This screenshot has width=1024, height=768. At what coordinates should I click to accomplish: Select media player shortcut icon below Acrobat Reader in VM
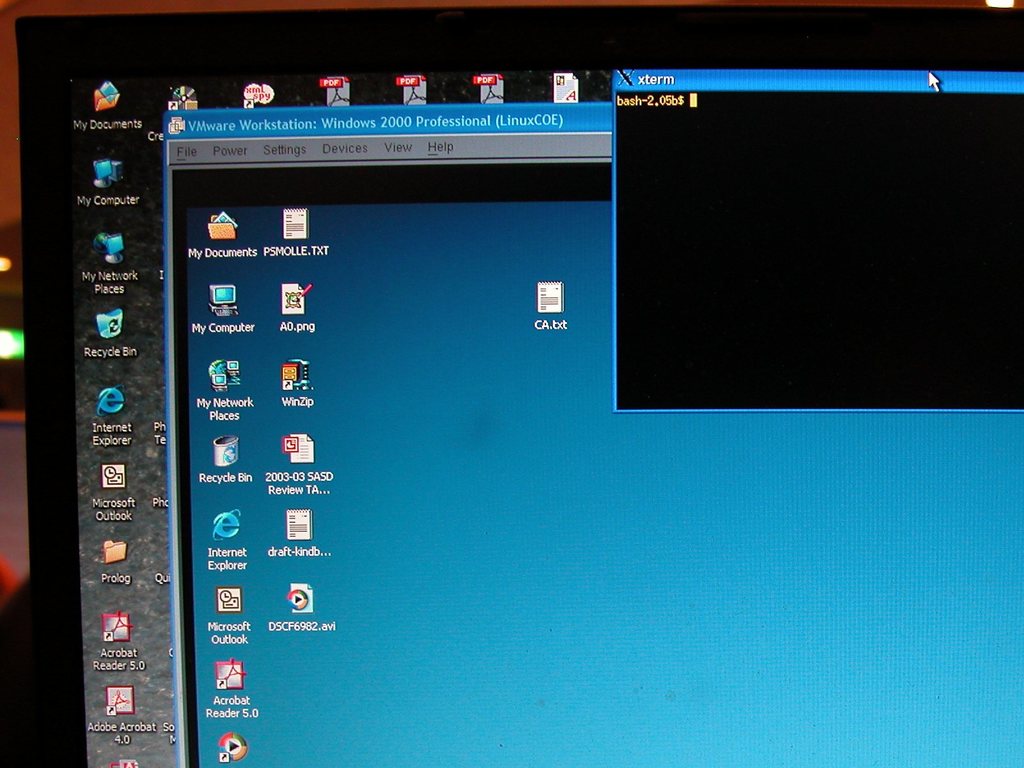232,748
